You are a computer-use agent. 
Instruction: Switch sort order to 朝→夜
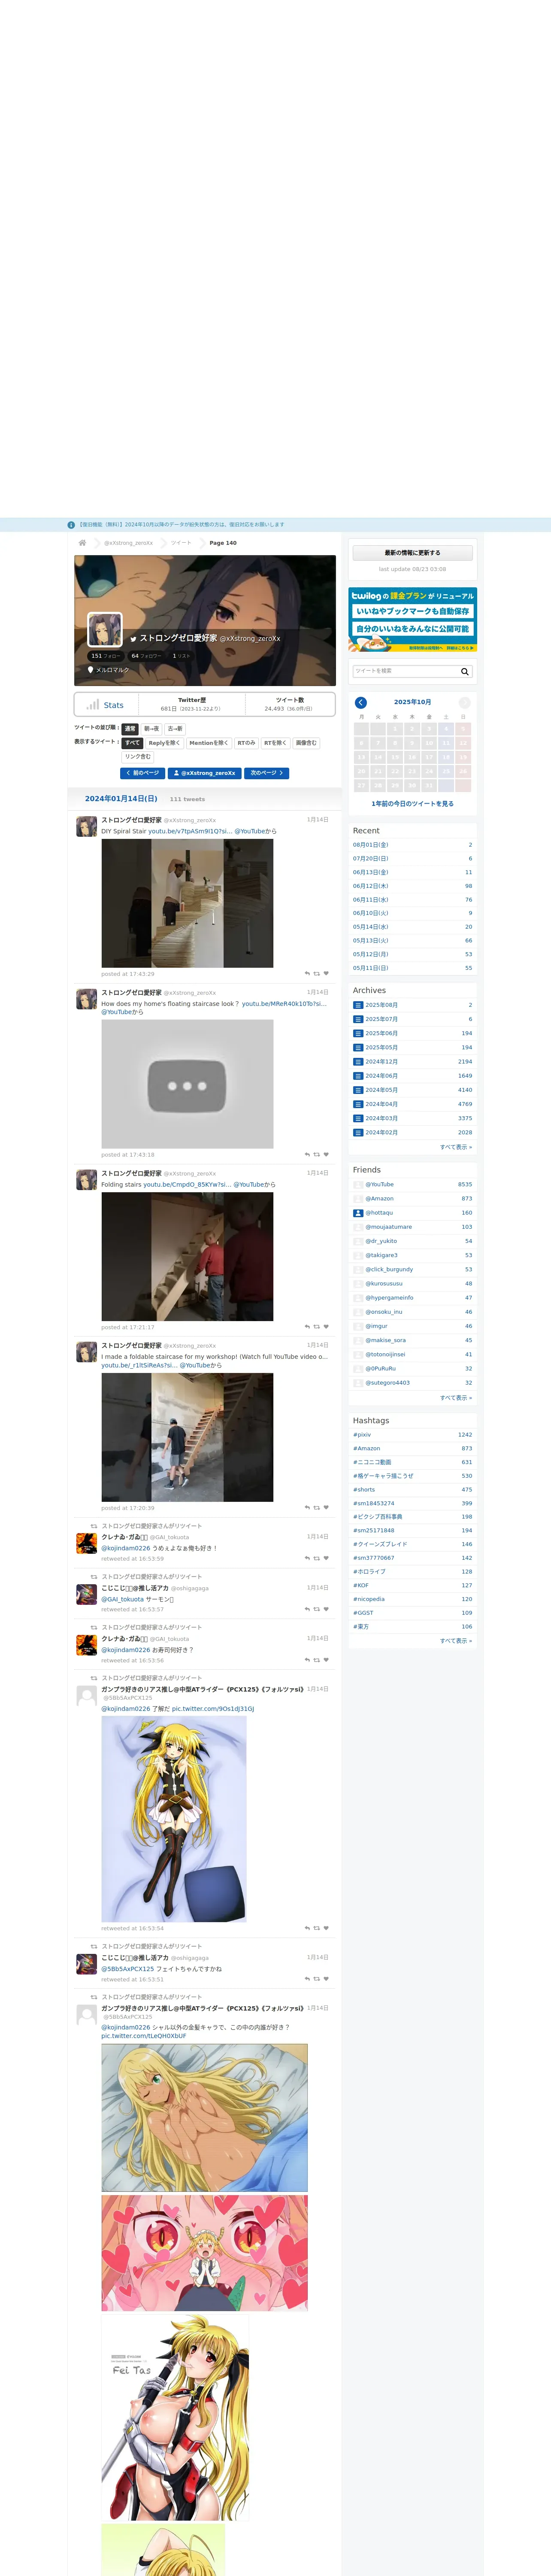tap(151, 729)
